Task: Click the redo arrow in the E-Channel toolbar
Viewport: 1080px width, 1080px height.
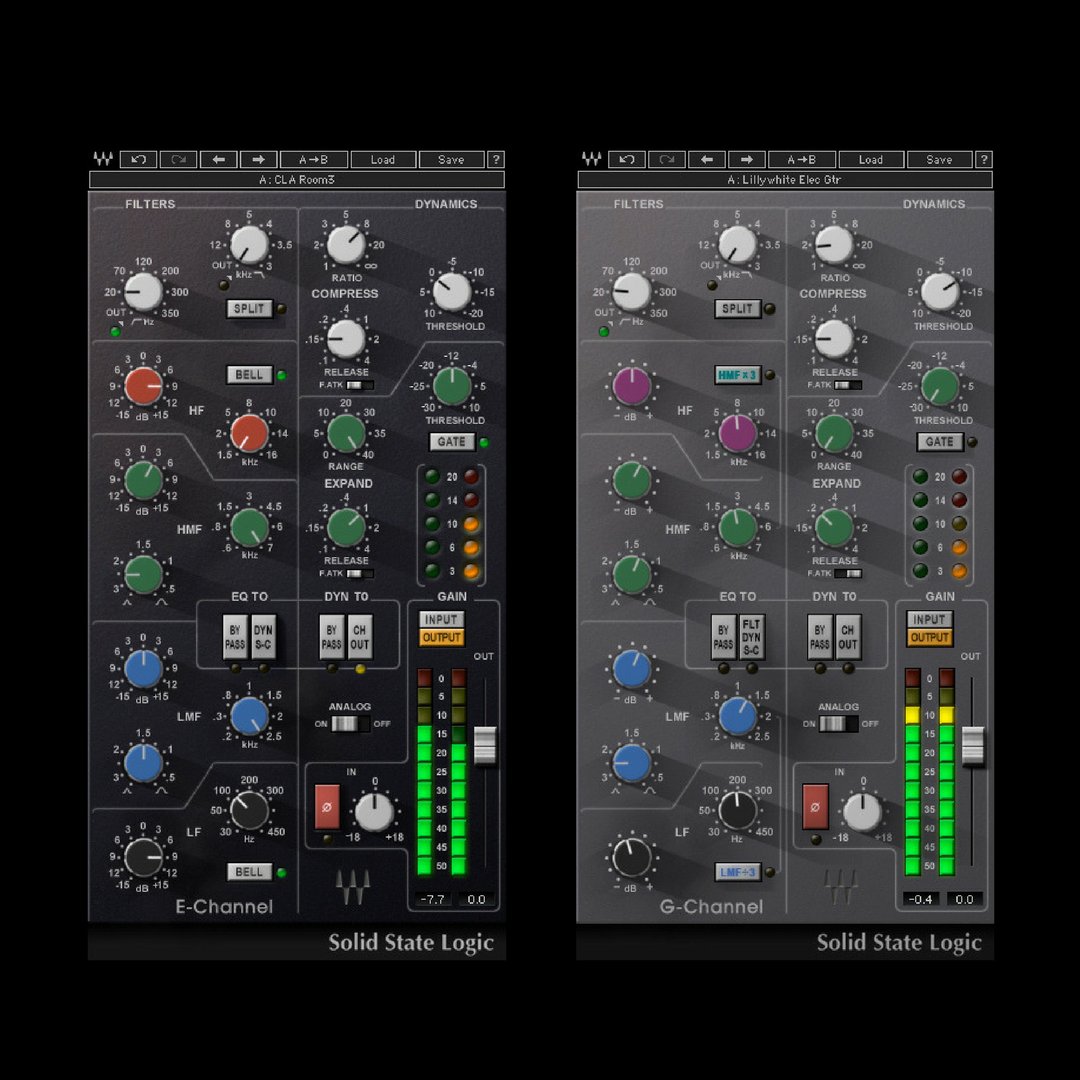Action: (x=178, y=160)
